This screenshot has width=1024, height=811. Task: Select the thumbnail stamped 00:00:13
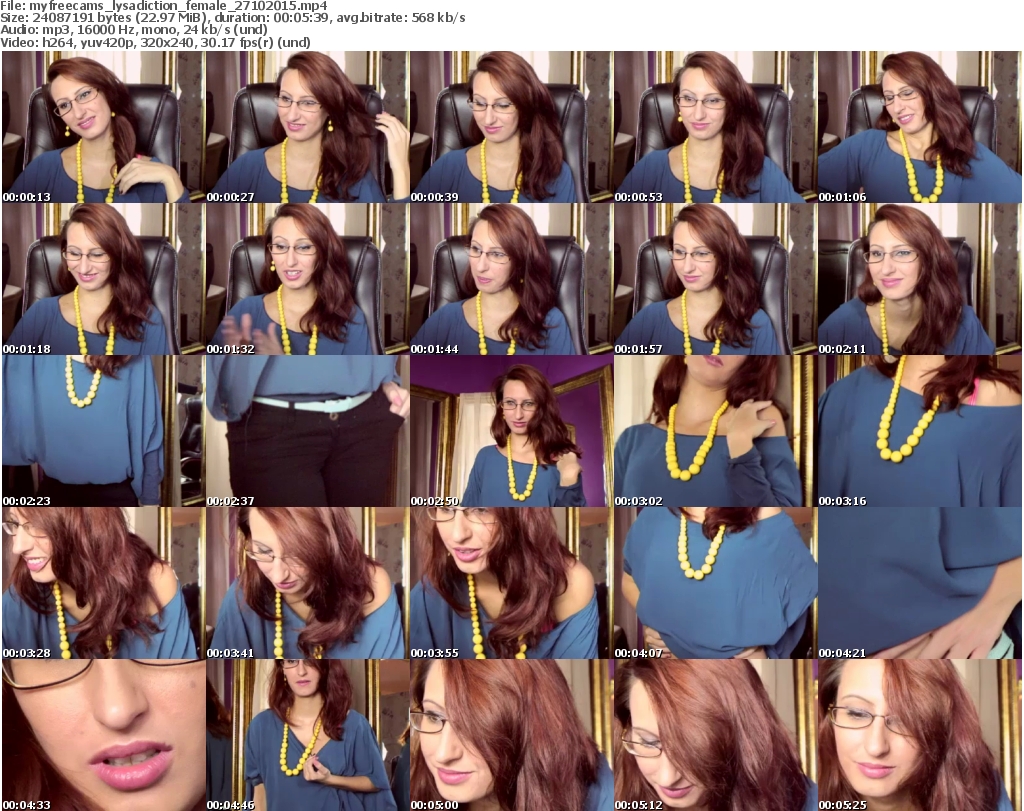103,127
